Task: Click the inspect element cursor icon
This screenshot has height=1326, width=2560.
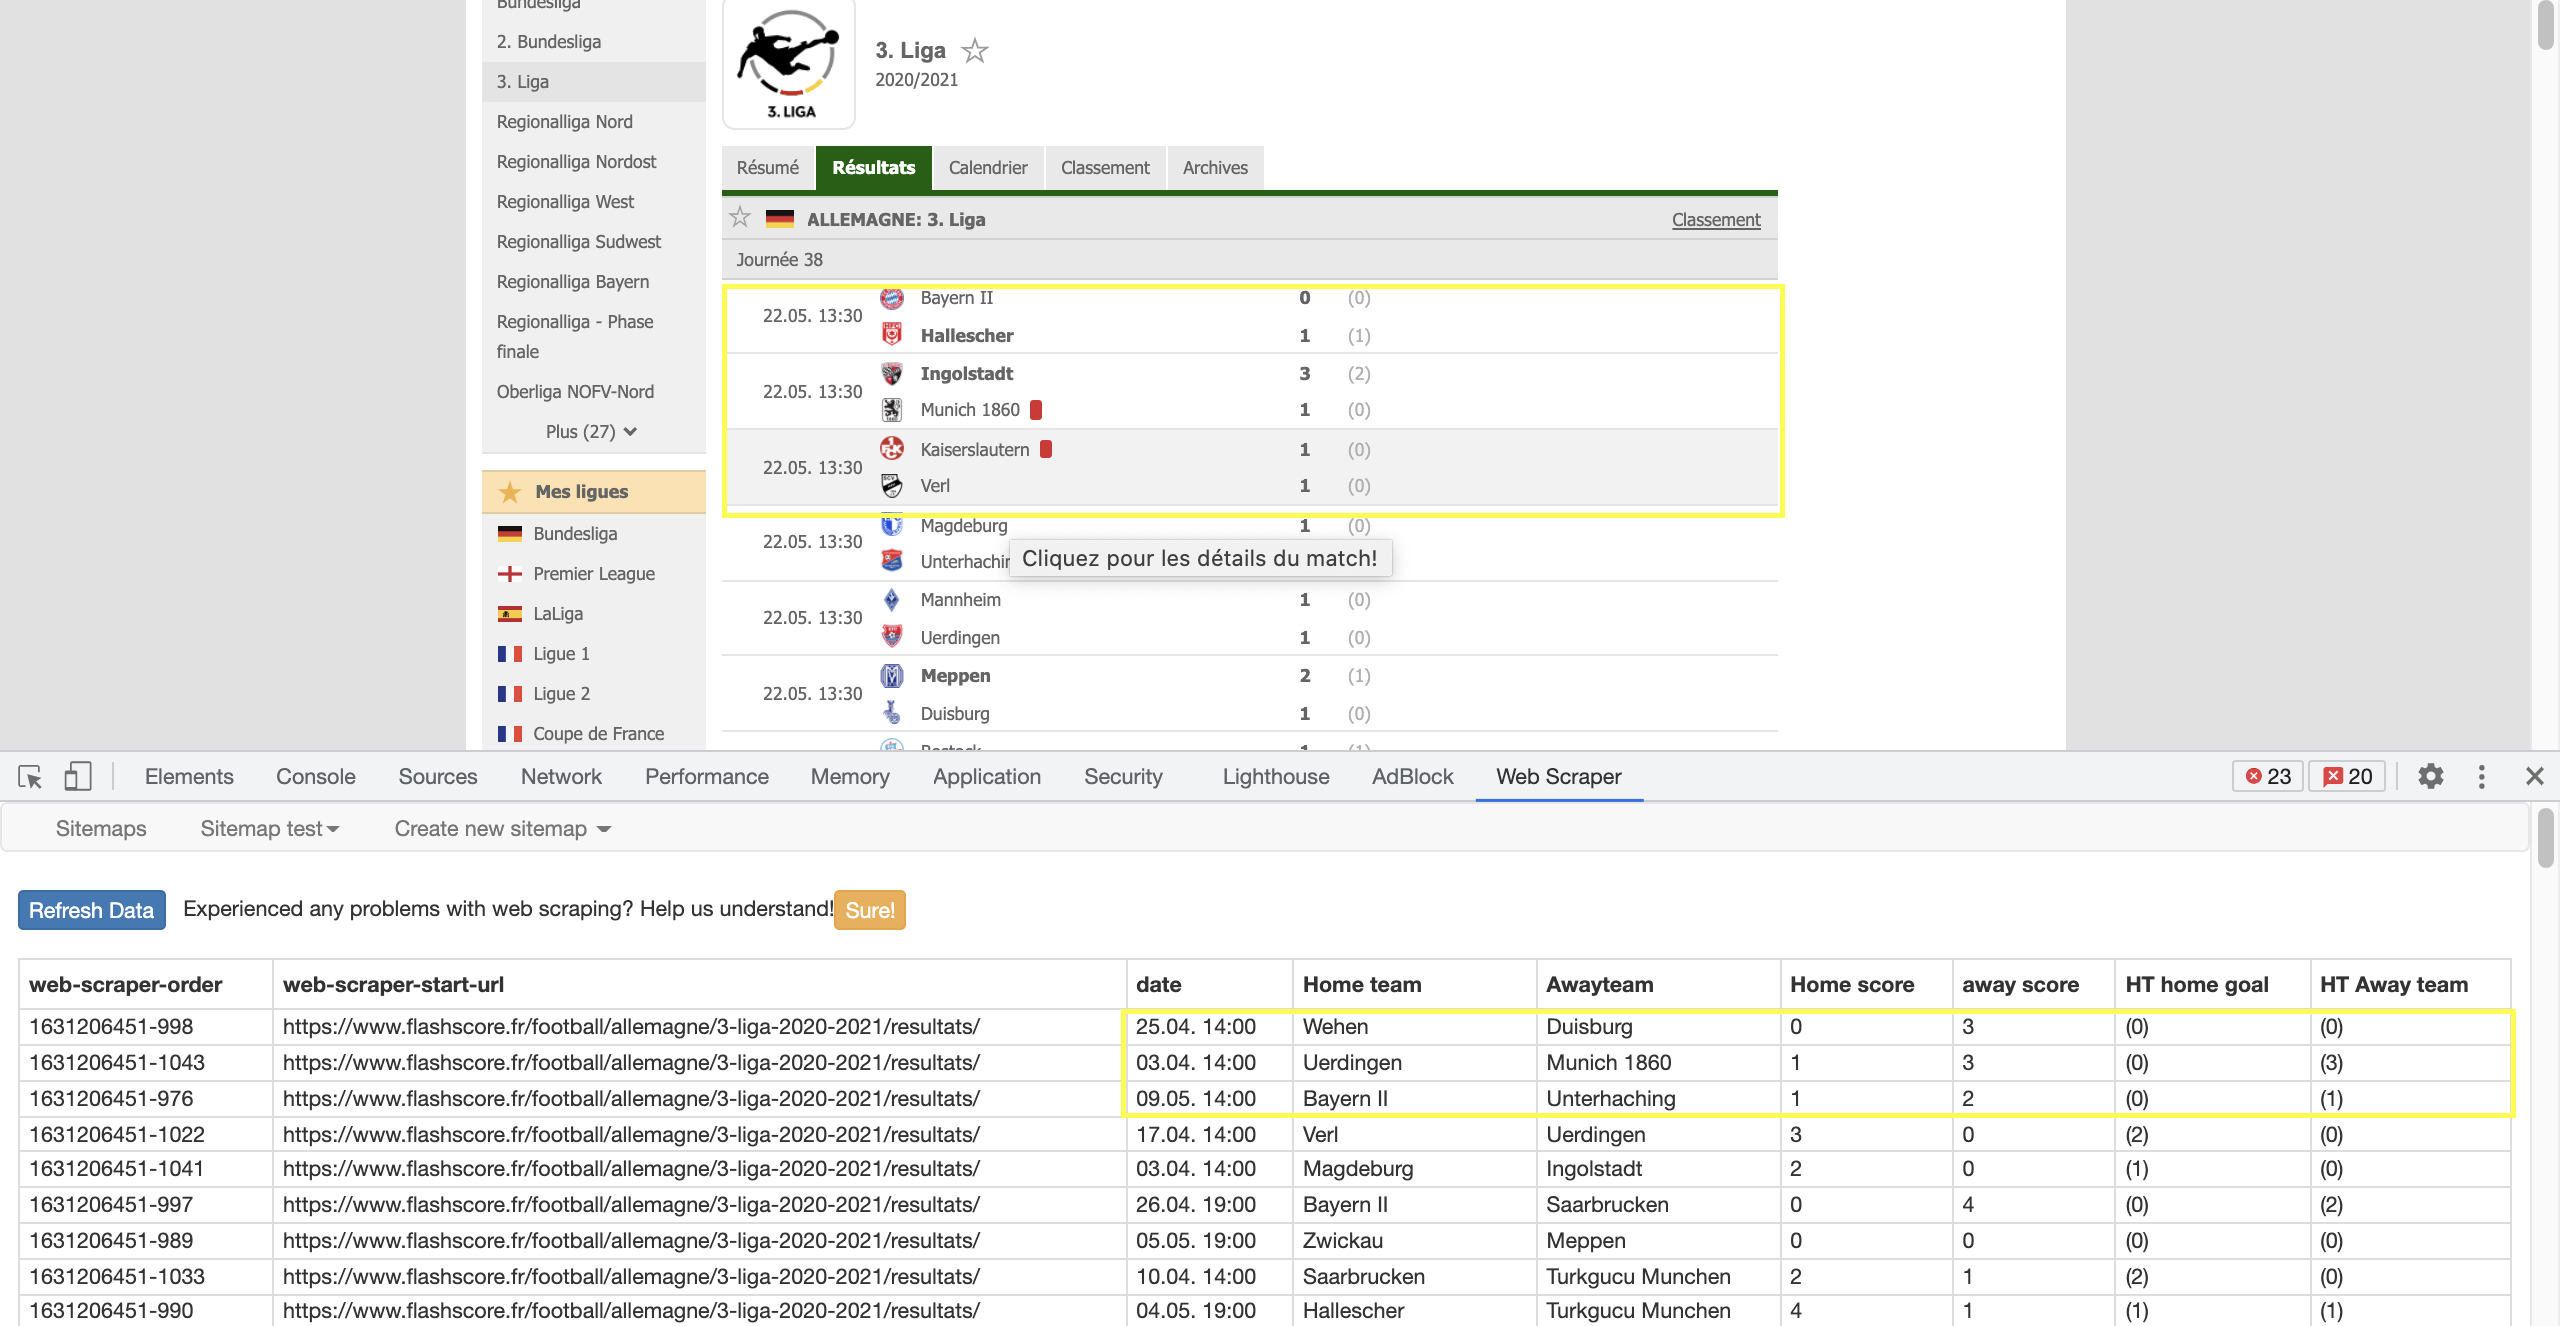Action: [30, 777]
